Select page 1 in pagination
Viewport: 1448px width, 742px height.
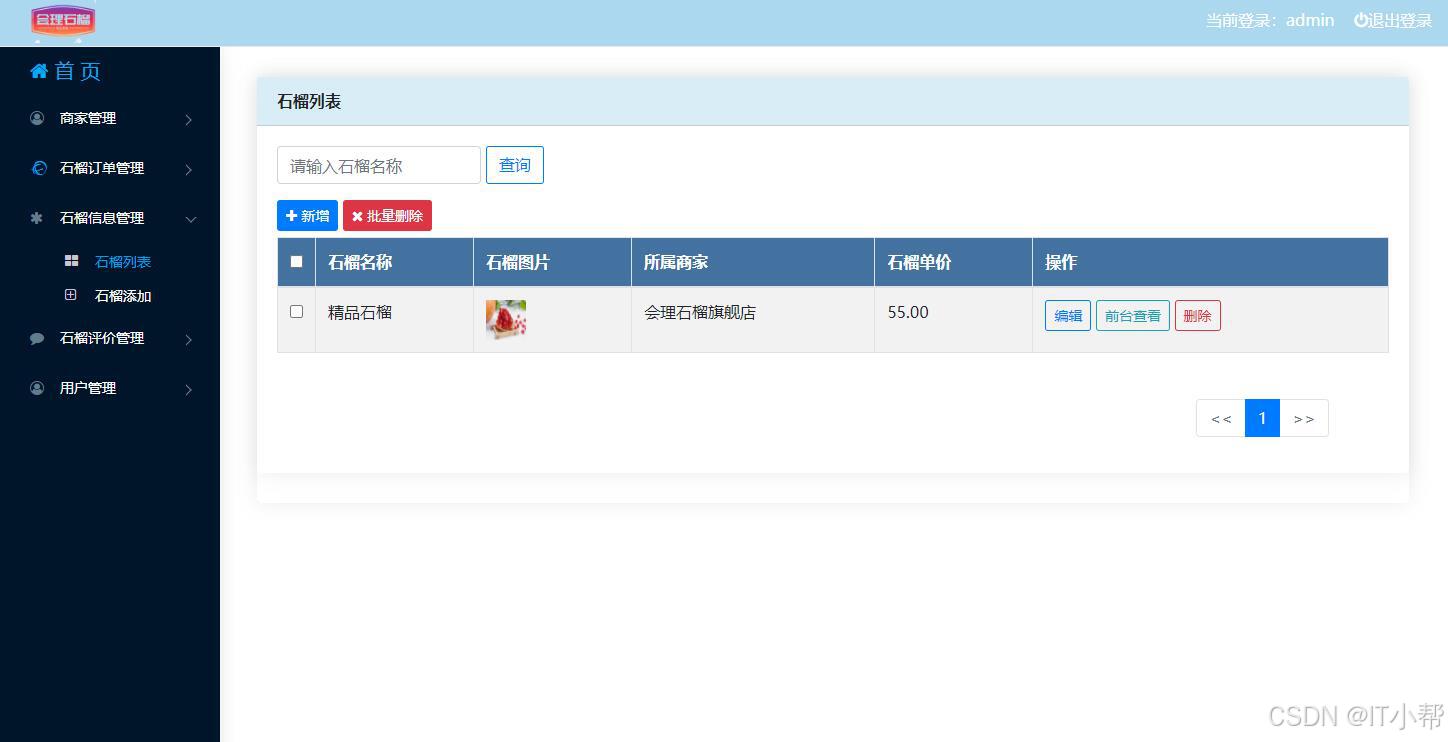tap(1262, 418)
